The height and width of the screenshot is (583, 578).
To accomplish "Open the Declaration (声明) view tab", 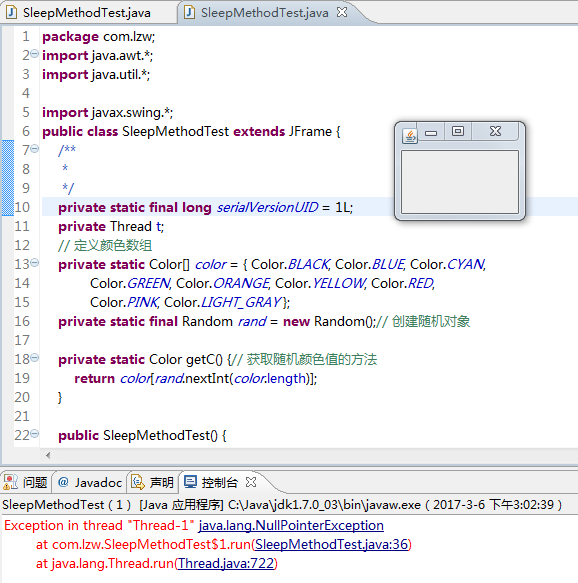I will click(153, 483).
